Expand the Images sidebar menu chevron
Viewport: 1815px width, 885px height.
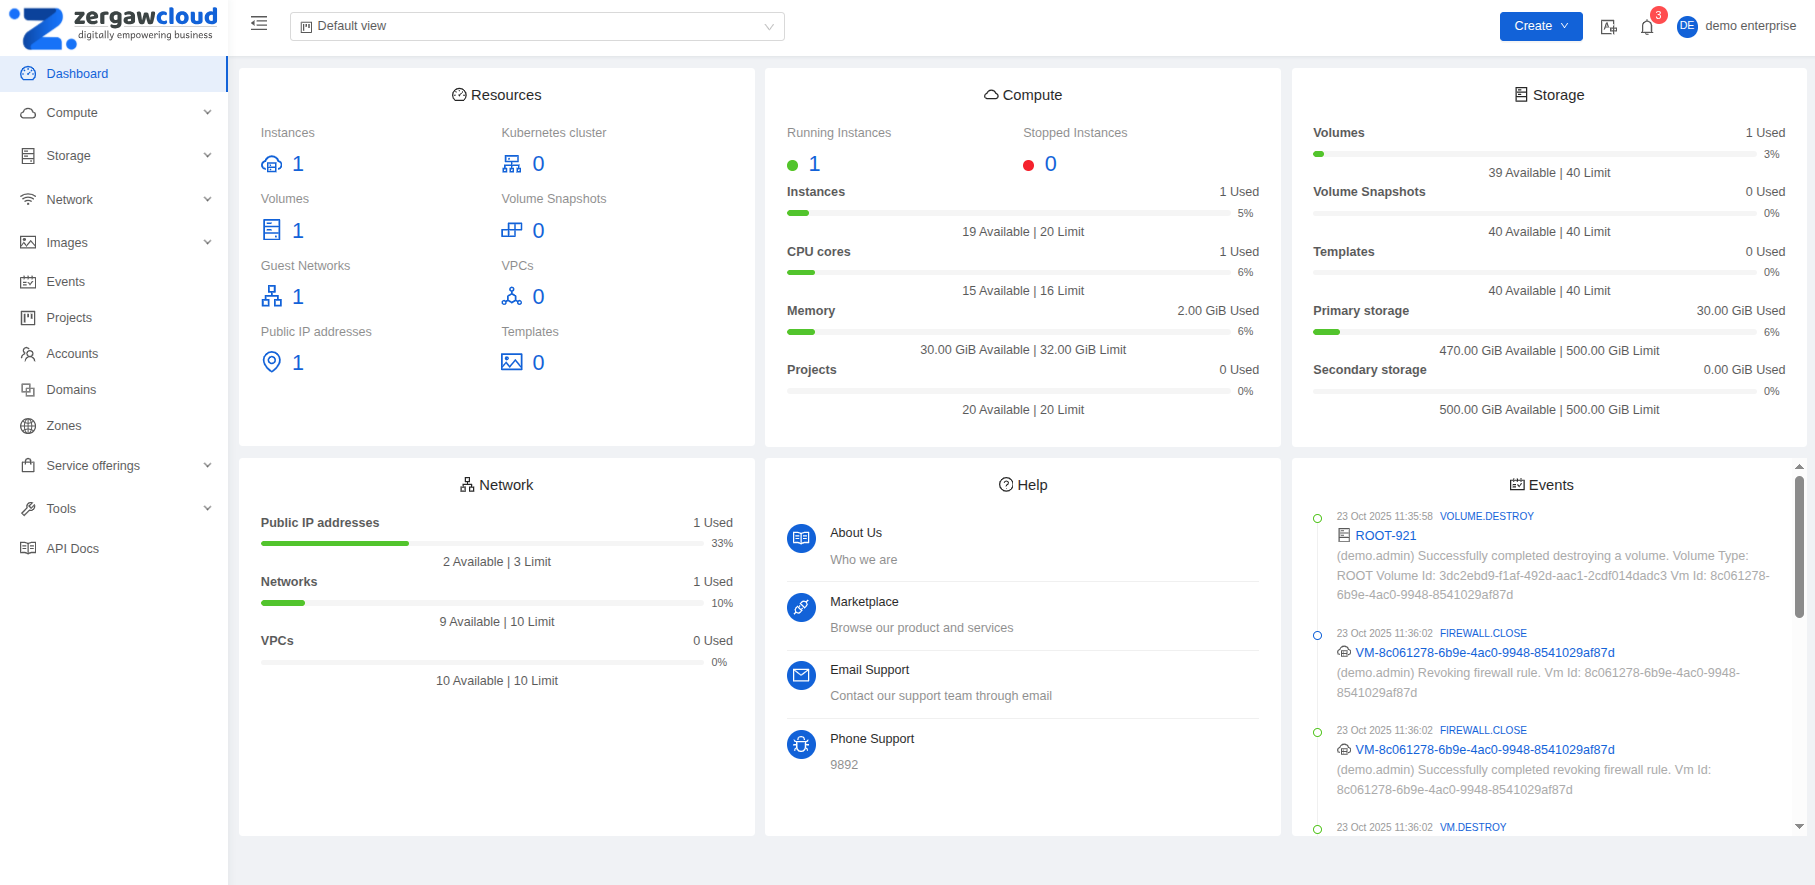[207, 243]
